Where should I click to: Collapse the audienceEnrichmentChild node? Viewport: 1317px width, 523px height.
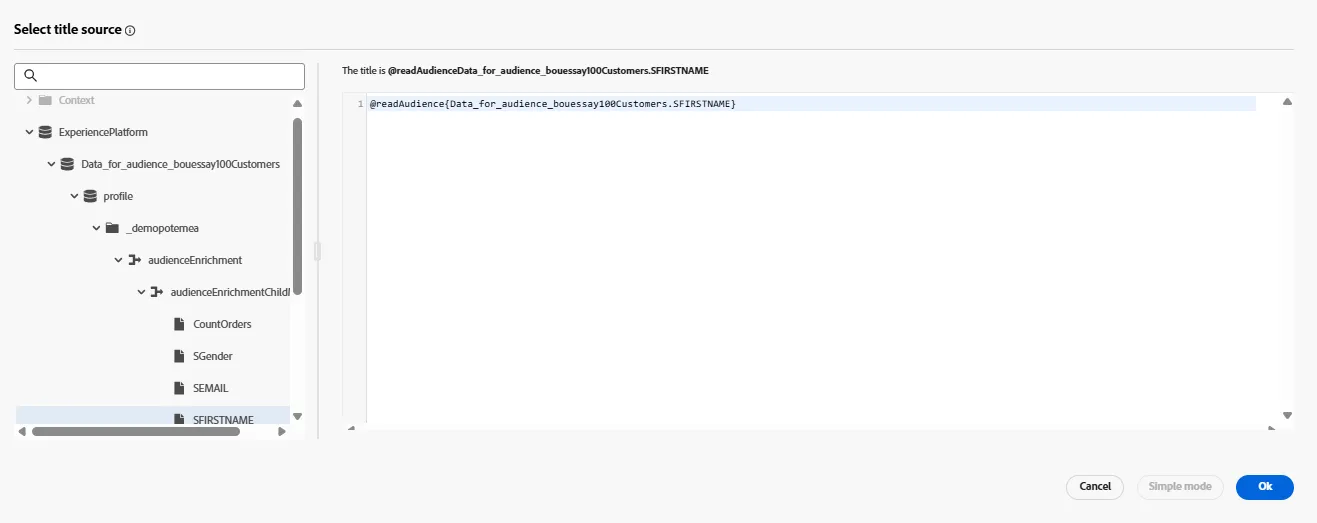pyautogui.click(x=141, y=292)
